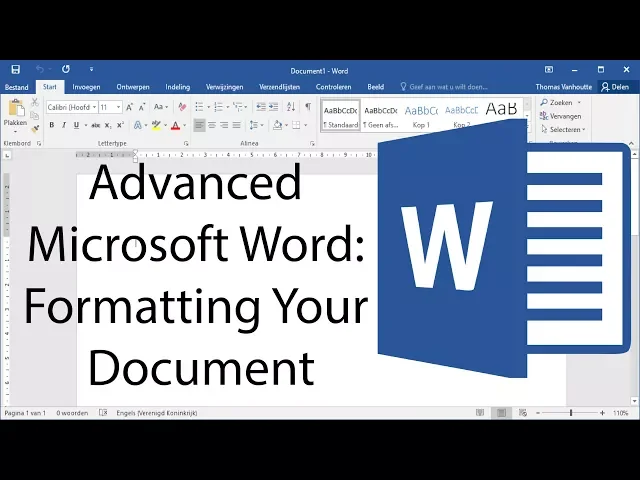Cut selection with the scissors icon
This screenshot has width=640, height=480.
35,102
